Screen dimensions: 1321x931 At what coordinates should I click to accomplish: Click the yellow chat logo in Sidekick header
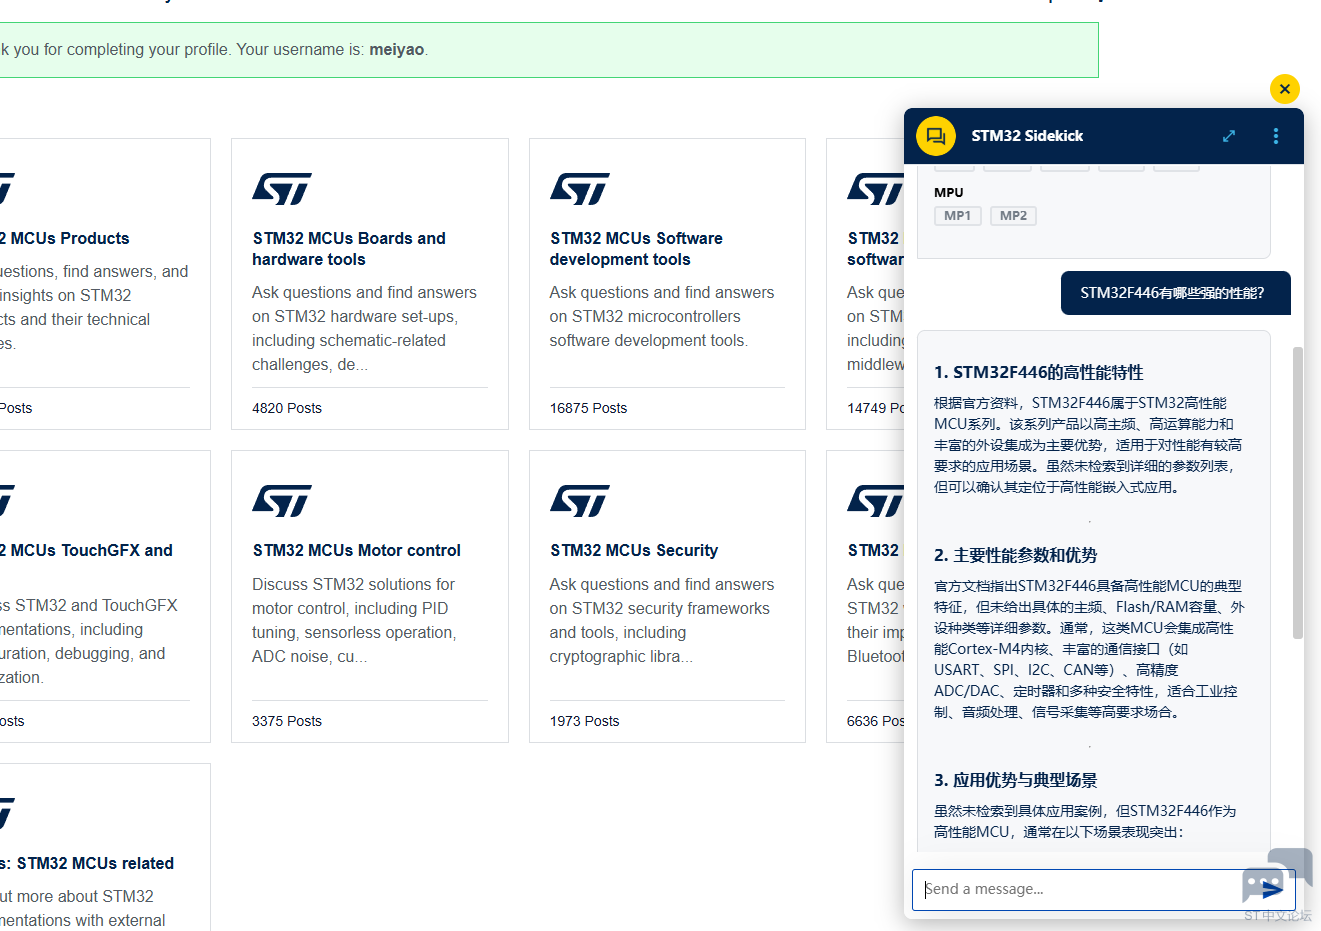pyautogui.click(x=937, y=136)
